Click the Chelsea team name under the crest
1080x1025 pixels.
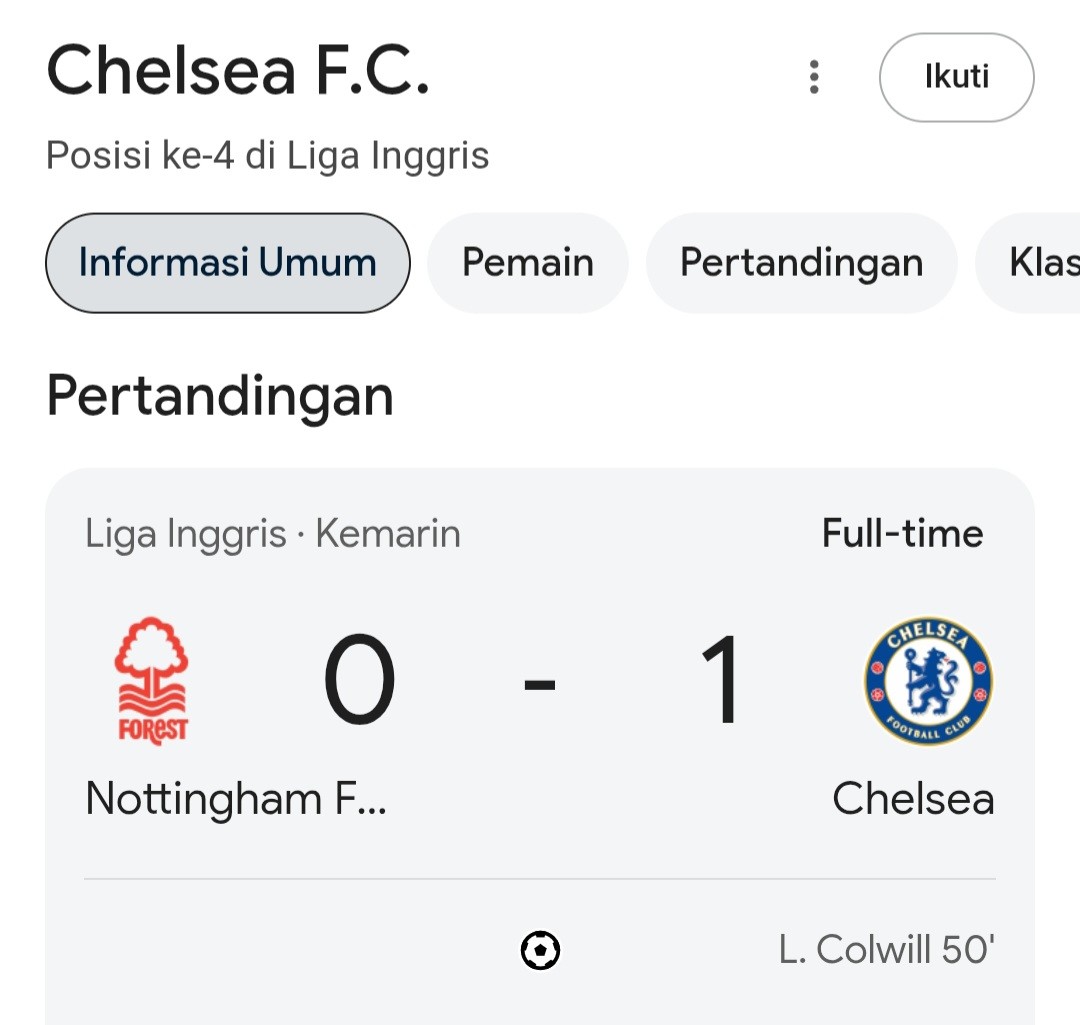click(x=913, y=798)
